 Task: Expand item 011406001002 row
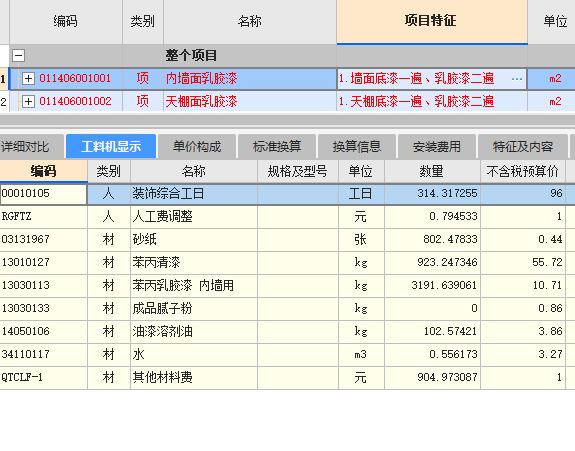coord(28,101)
